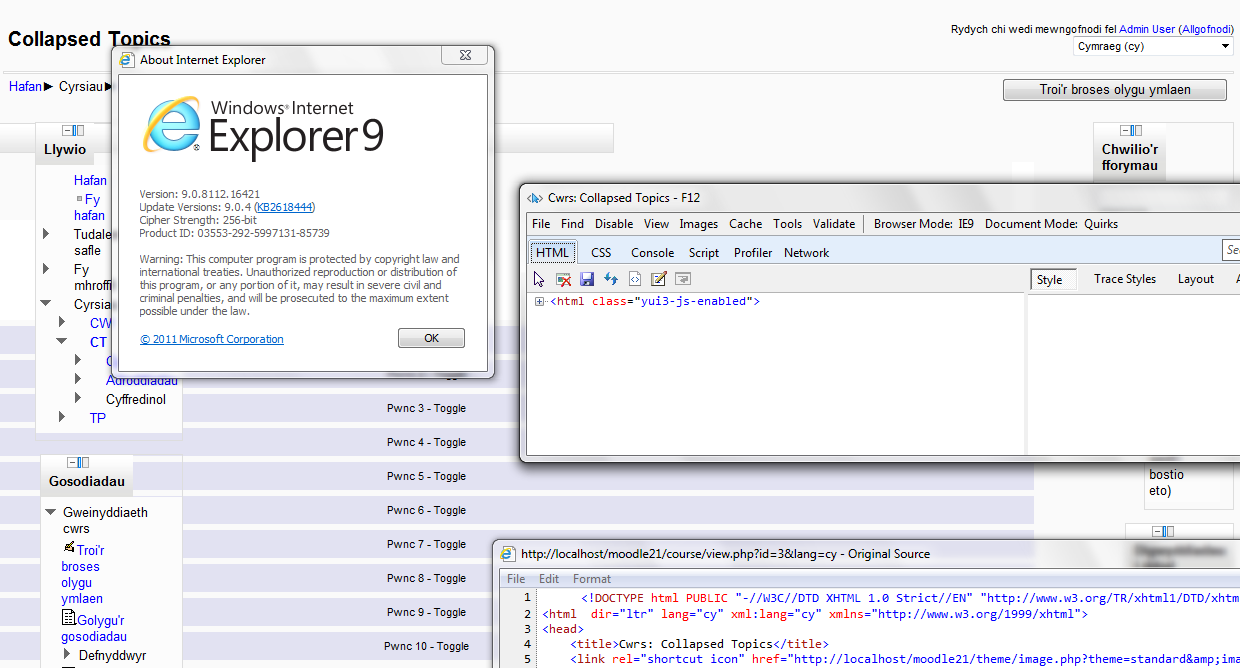Open the Document Mode: Quirks menu

(1052, 224)
